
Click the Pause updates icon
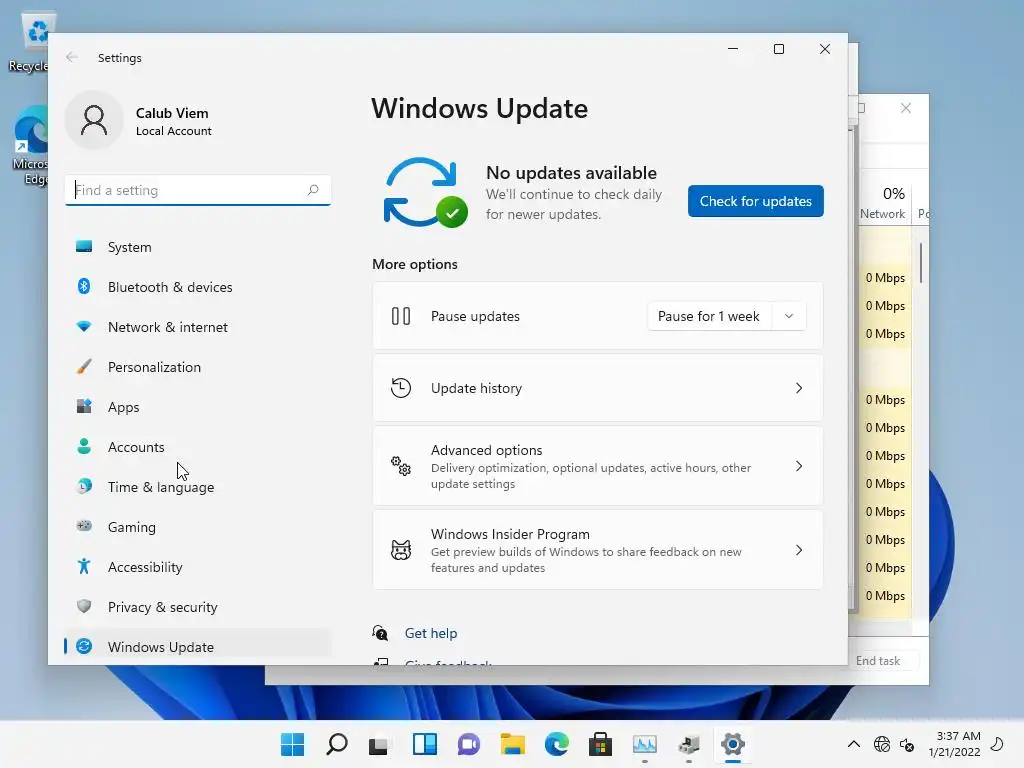click(x=401, y=316)
